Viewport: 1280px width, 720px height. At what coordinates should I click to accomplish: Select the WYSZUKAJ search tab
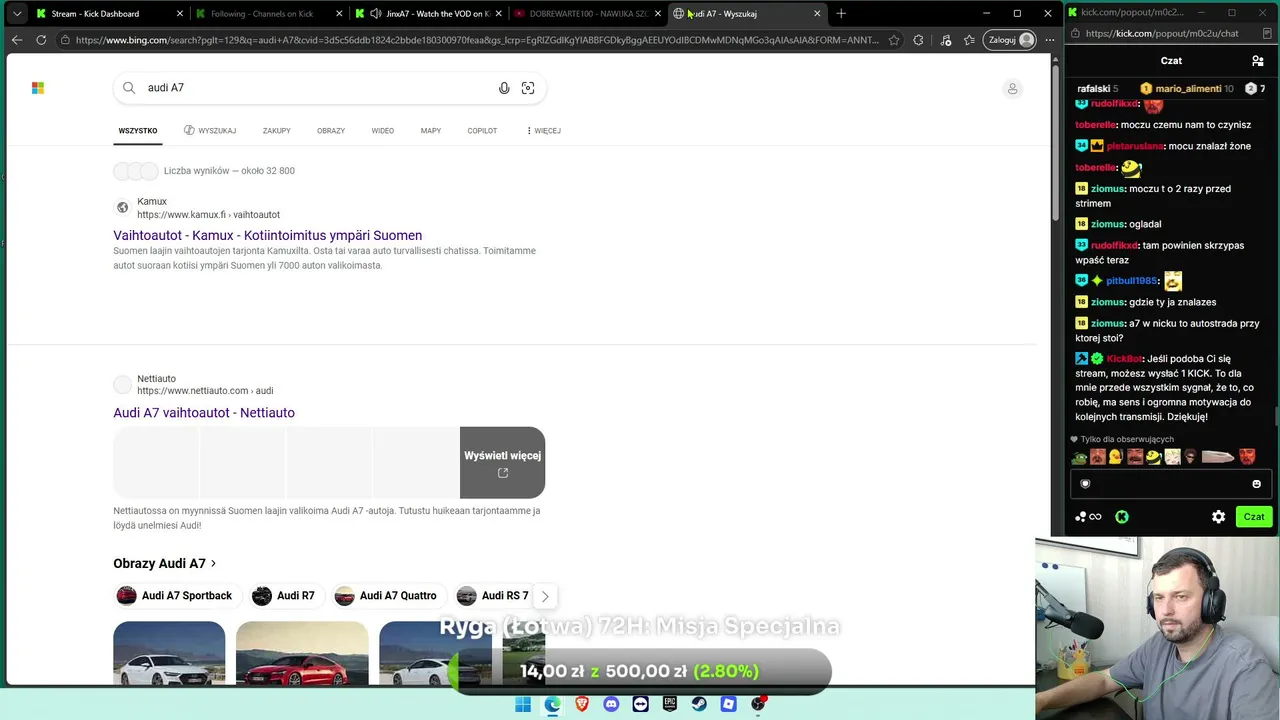(x=210, y=131)
